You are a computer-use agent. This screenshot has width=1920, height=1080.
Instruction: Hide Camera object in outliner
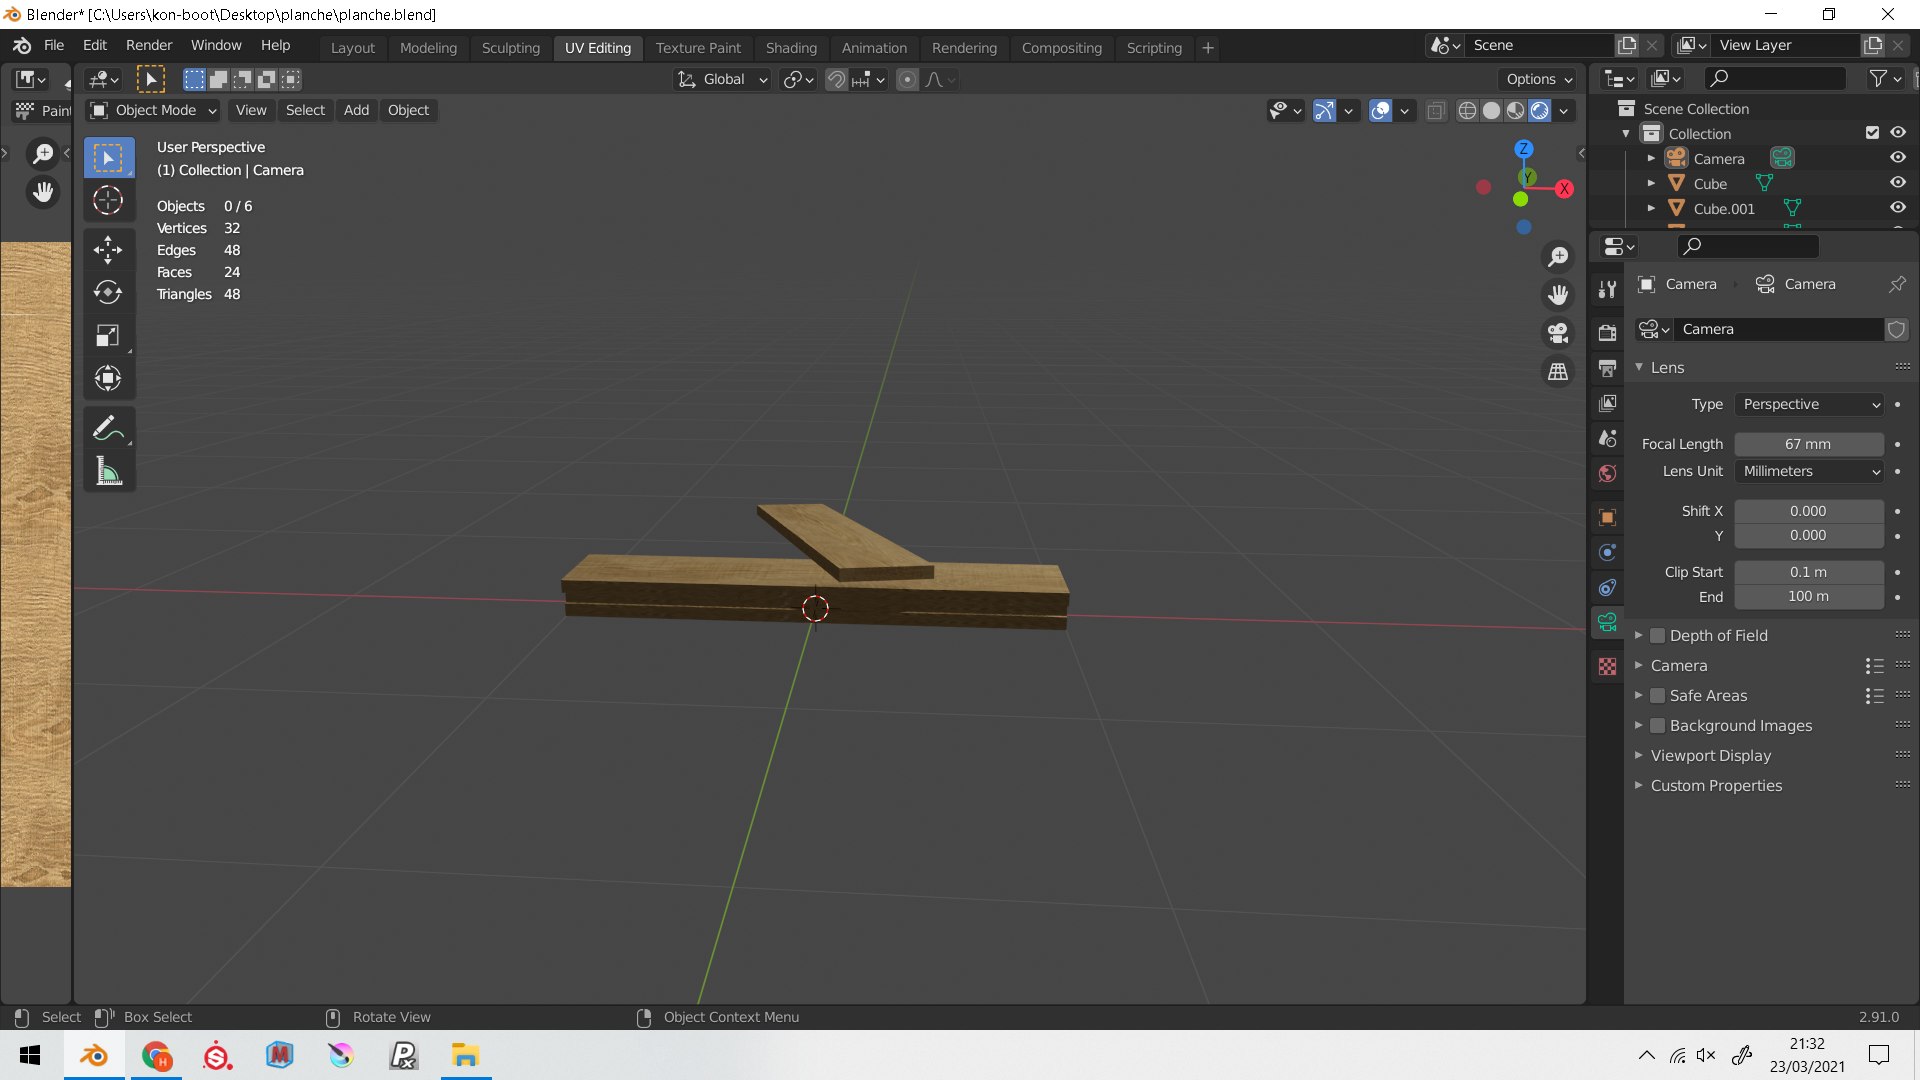(1898, 158)
